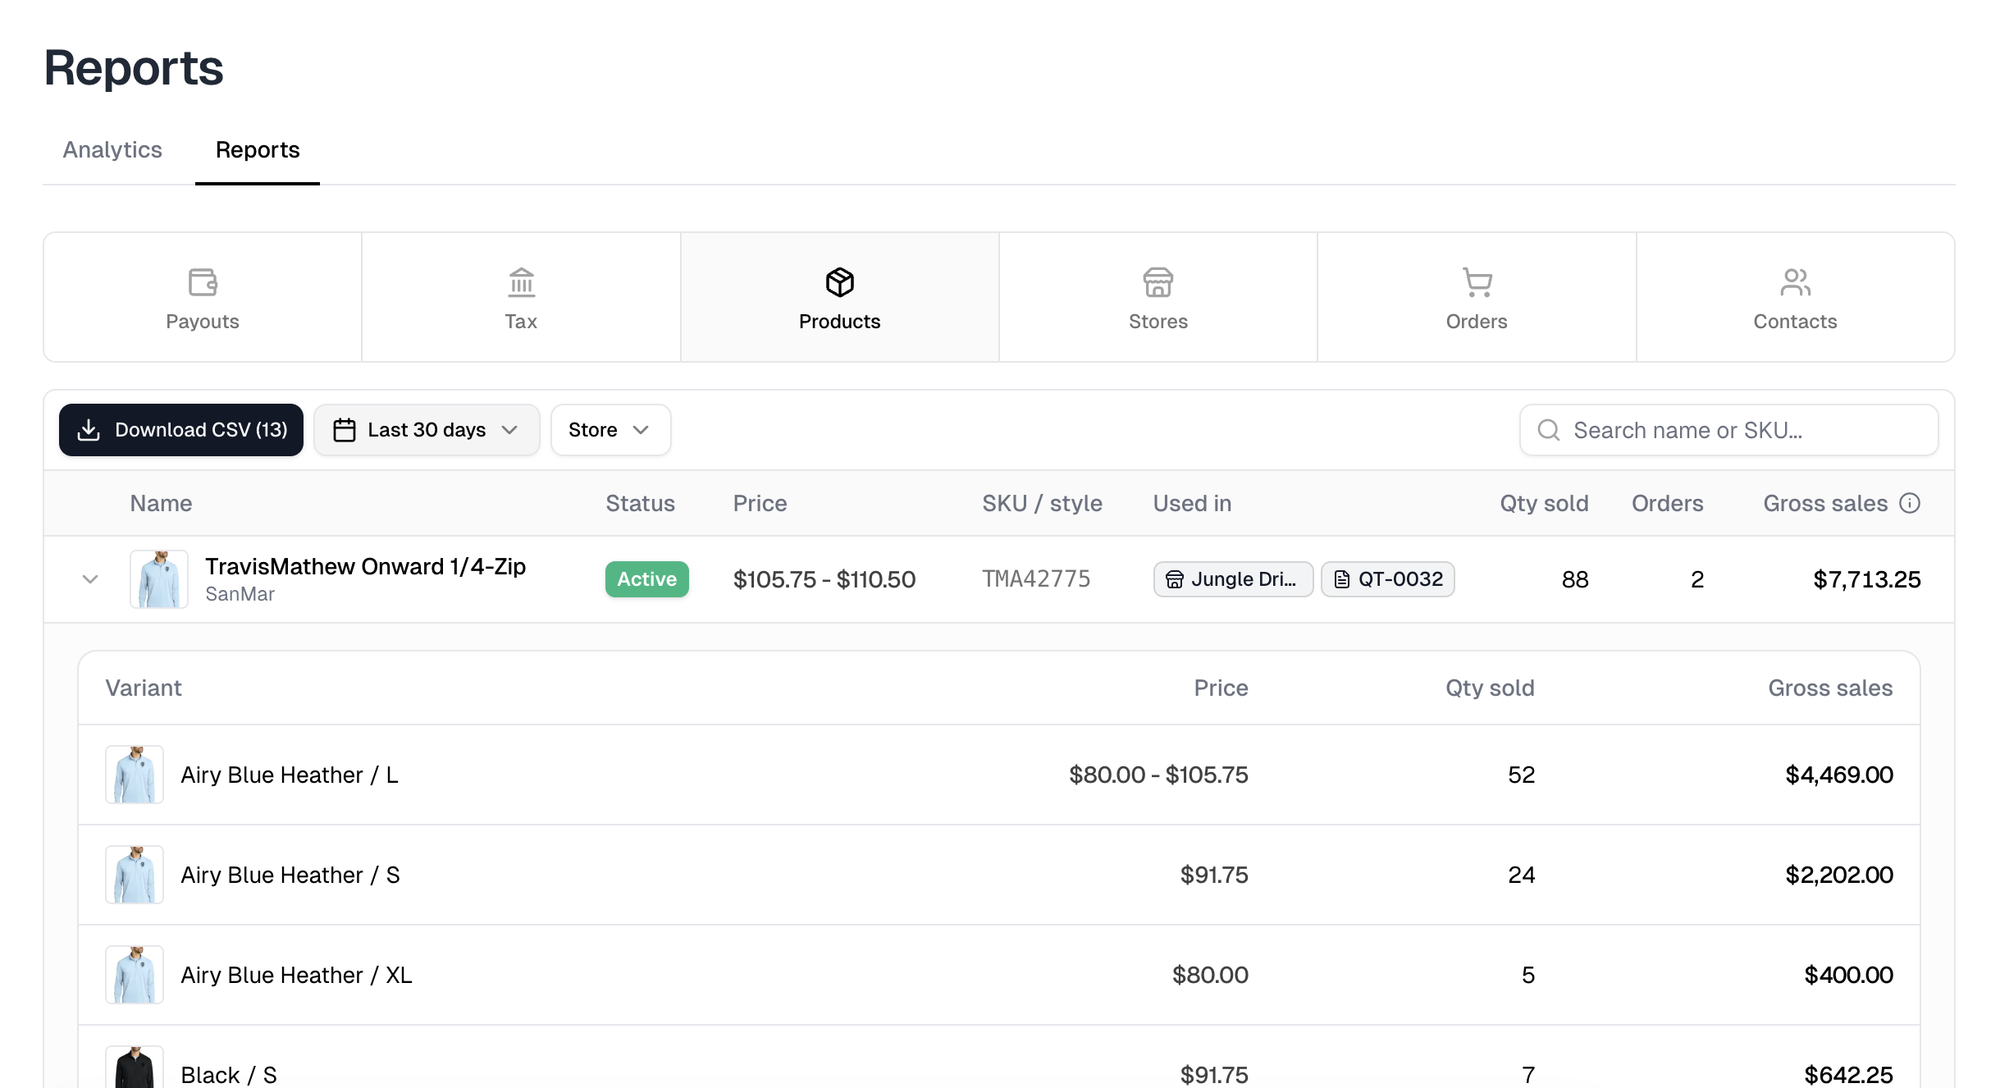
Task: Select the Tax bank building icon
Action: 521,282
